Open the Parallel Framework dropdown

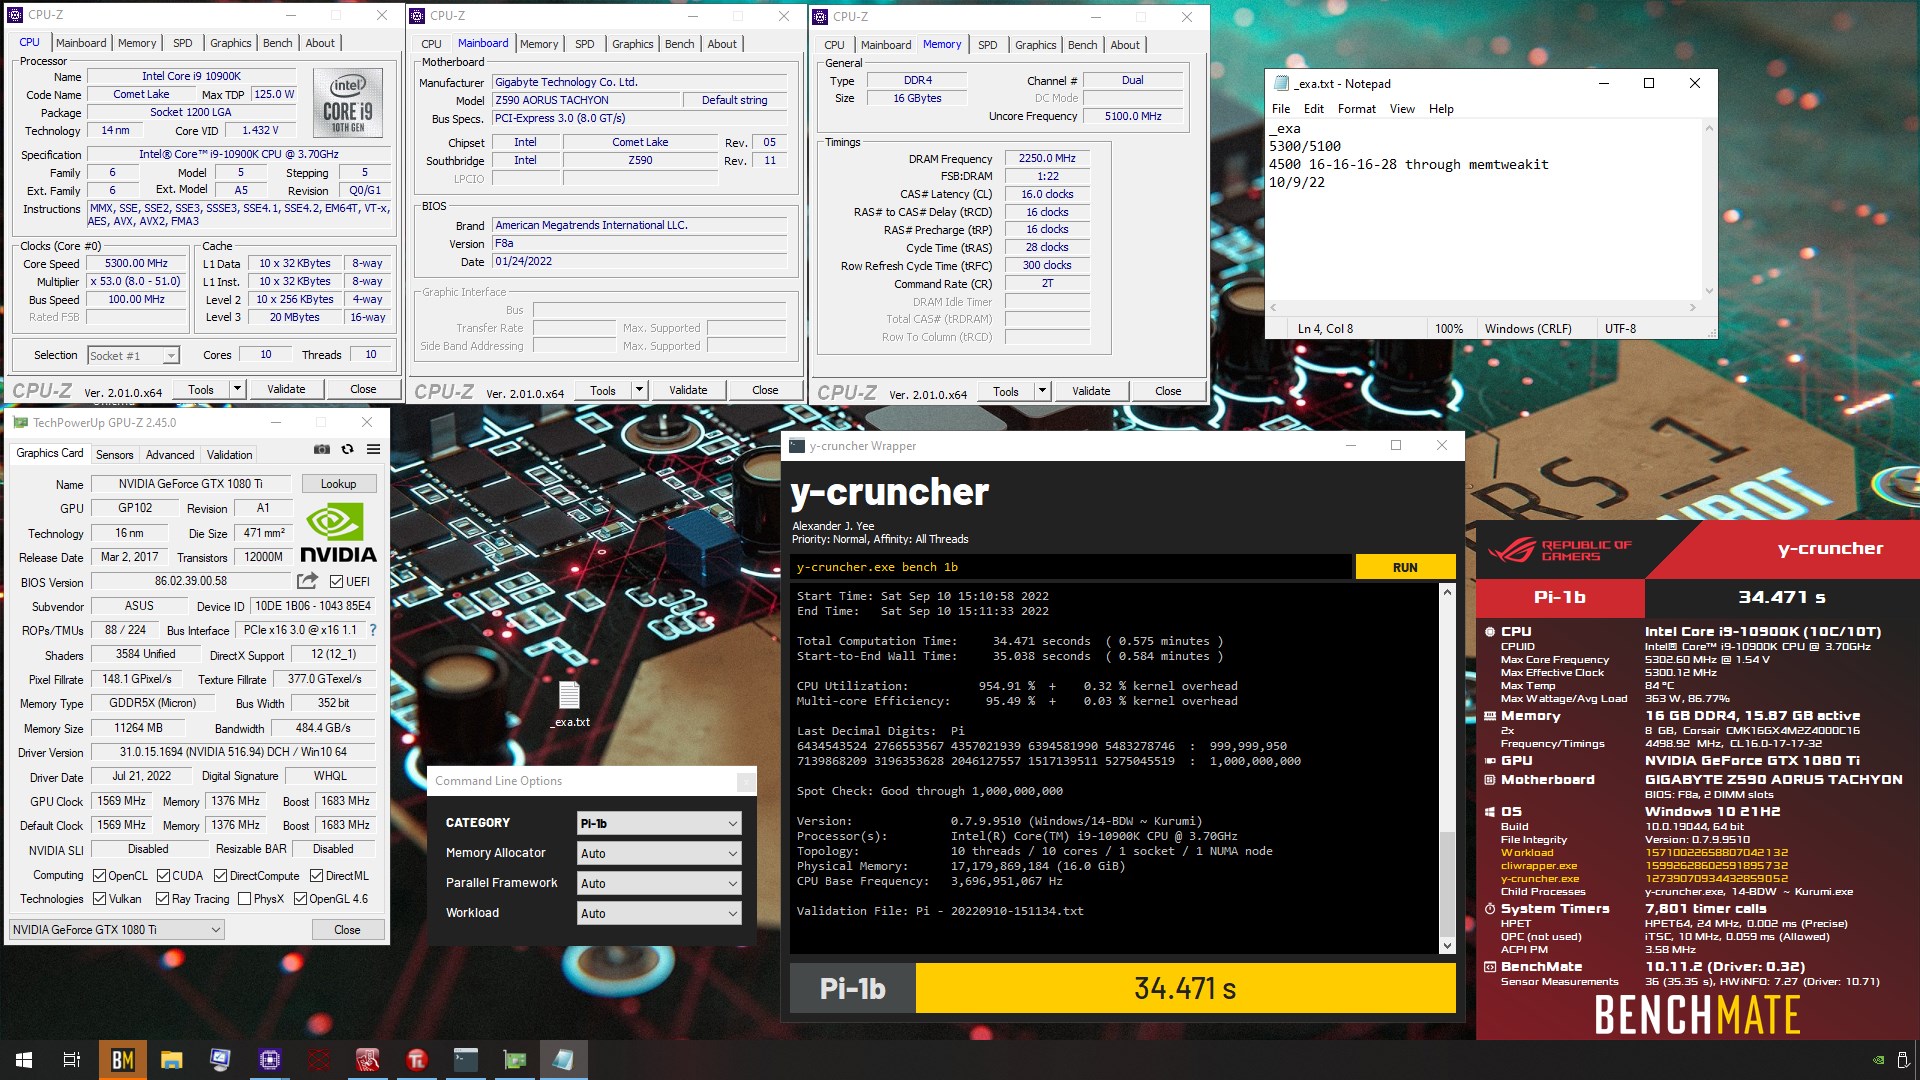click(x=659, y=883)
